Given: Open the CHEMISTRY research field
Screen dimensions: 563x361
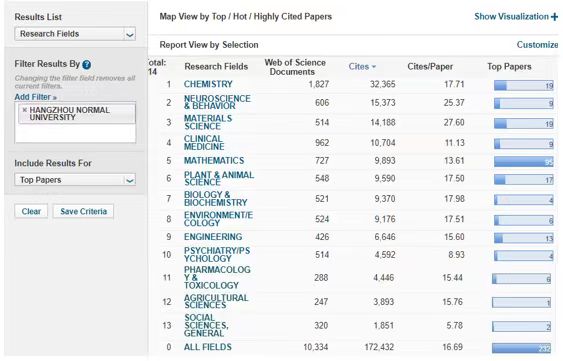Looking at the screenshot, I should coord(208,84).
